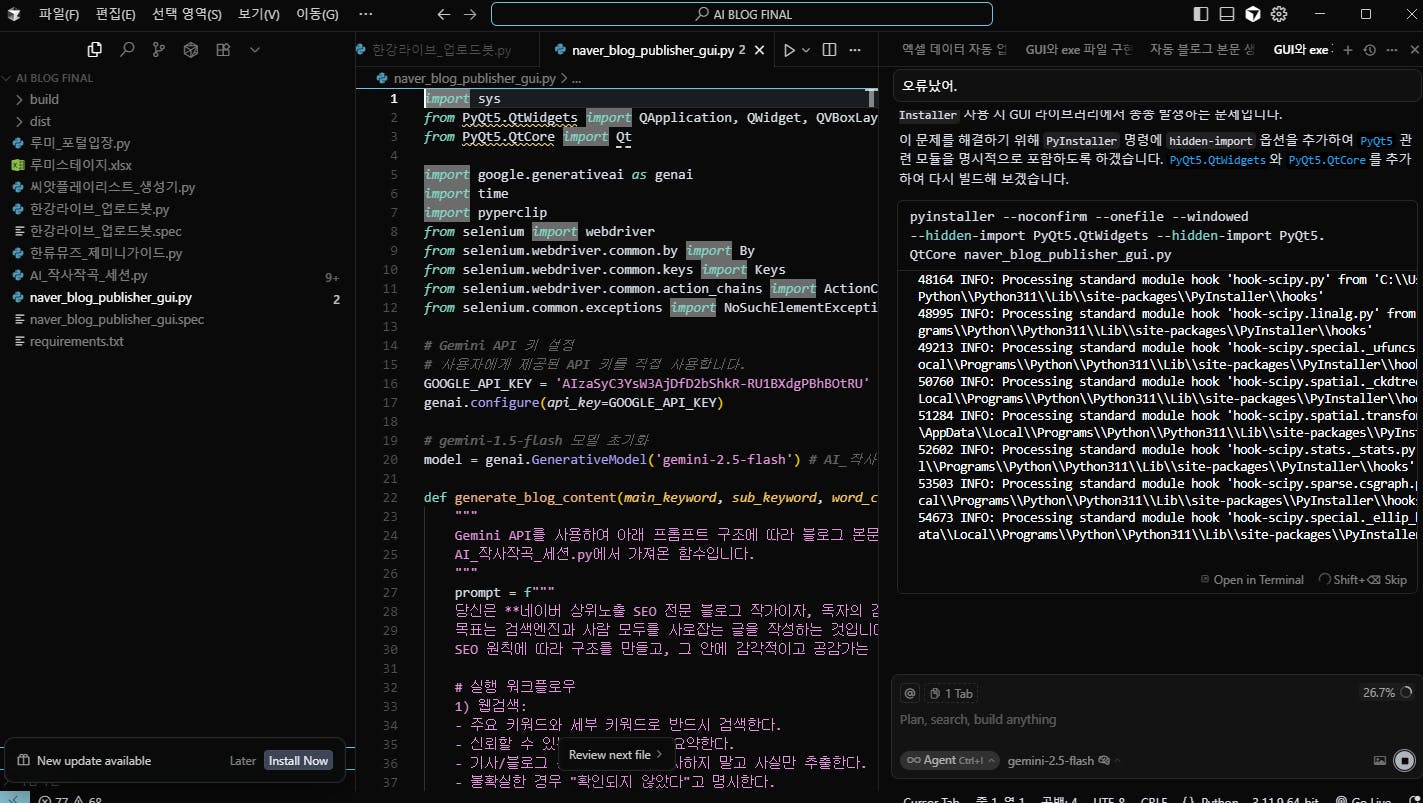Open the Agent mode dropdown
The width and height of the screenshot is (1423, 803).
point(949,760)
